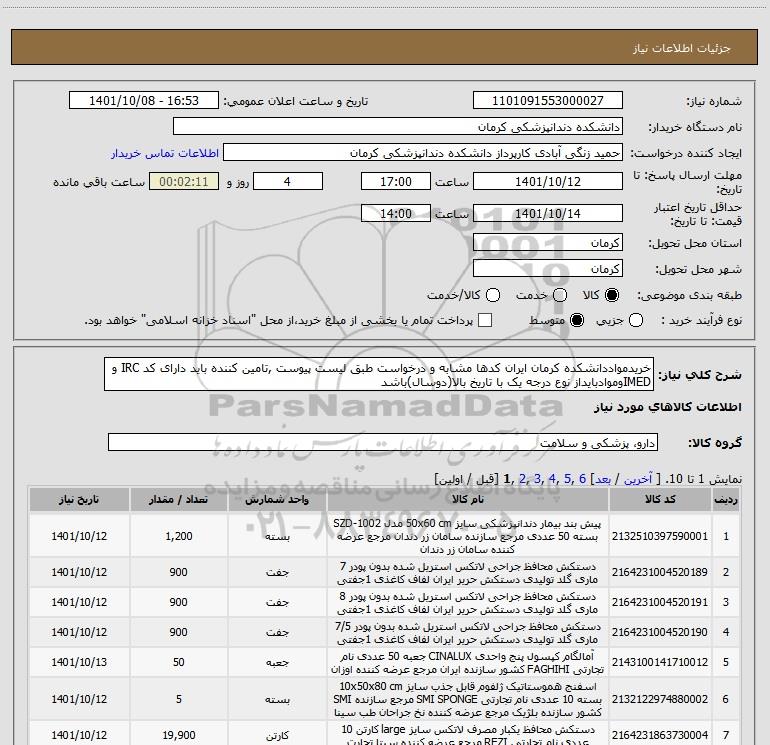Viewport: 770px width, 745px height.
Task: Click the شهر محل تحویل field کرمان
Action: click(x=548, y=268)
